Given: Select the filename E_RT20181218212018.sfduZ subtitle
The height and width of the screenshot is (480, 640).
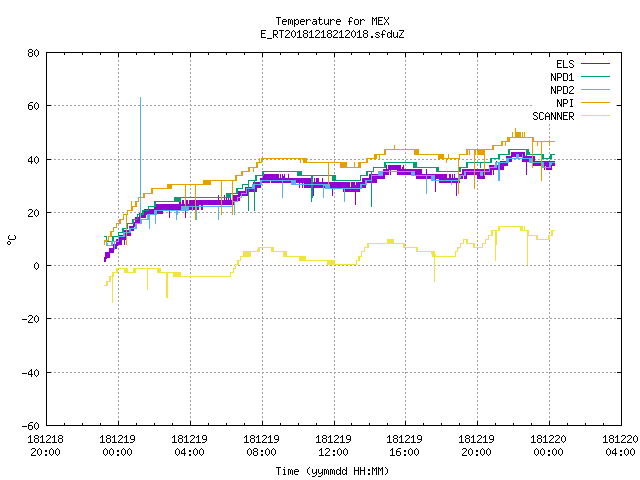Looking at the screenshot, I should click(x=332, y=34).
